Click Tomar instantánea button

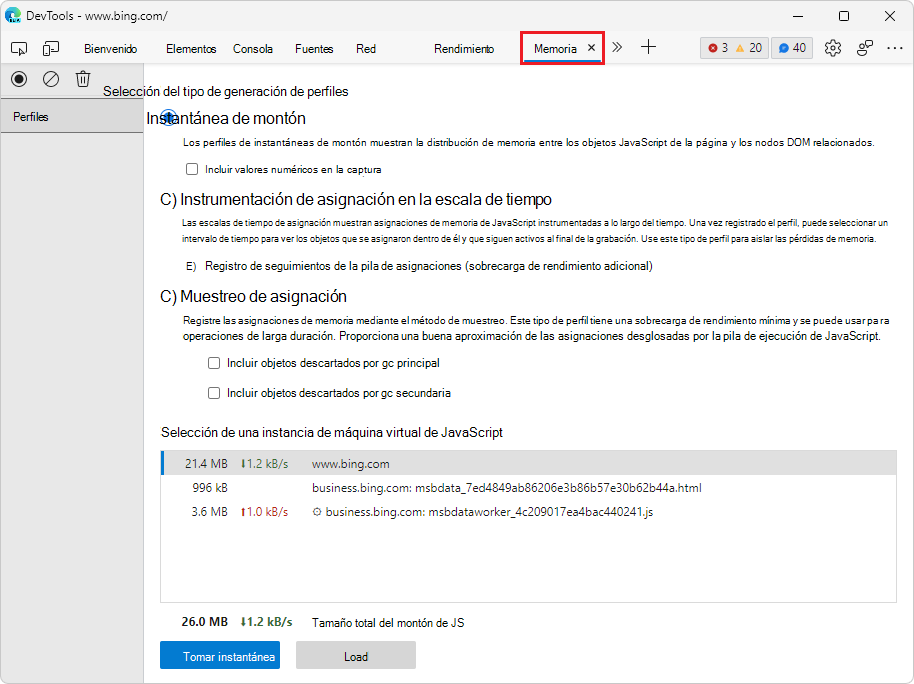[220, 655]
